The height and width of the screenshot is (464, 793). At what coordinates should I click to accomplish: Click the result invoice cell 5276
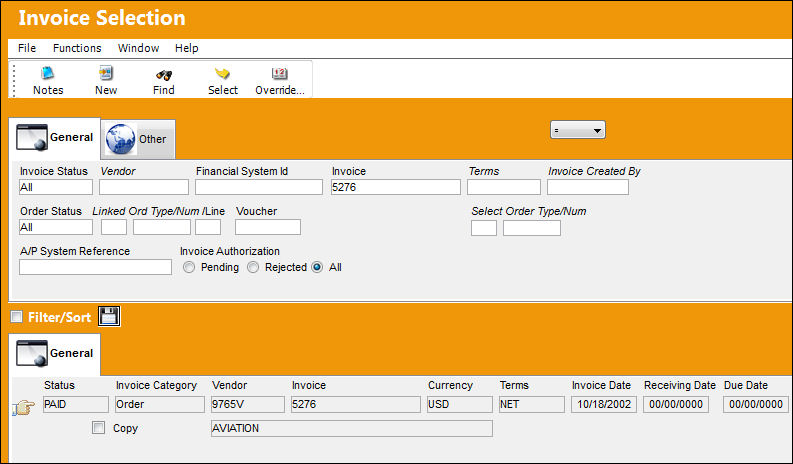click(356, 404)
